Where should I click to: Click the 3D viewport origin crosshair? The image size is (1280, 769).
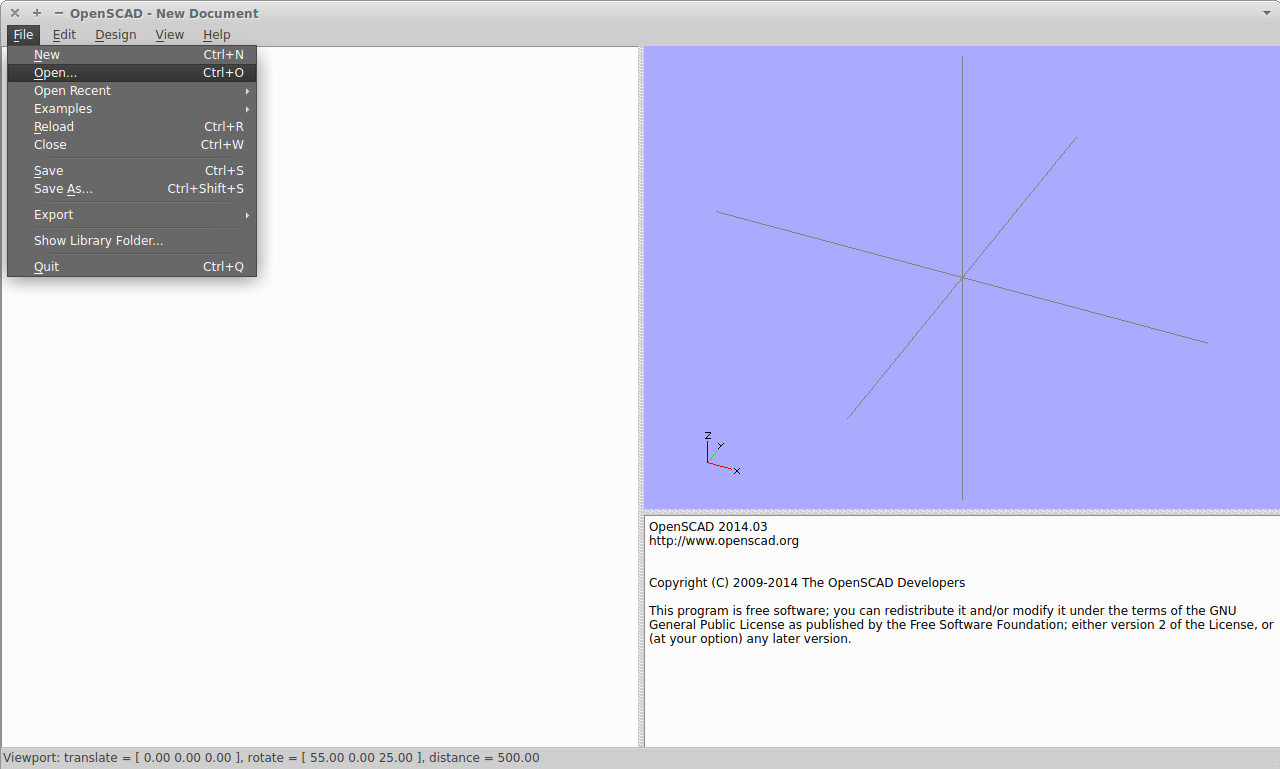click(x=962, y=277)
